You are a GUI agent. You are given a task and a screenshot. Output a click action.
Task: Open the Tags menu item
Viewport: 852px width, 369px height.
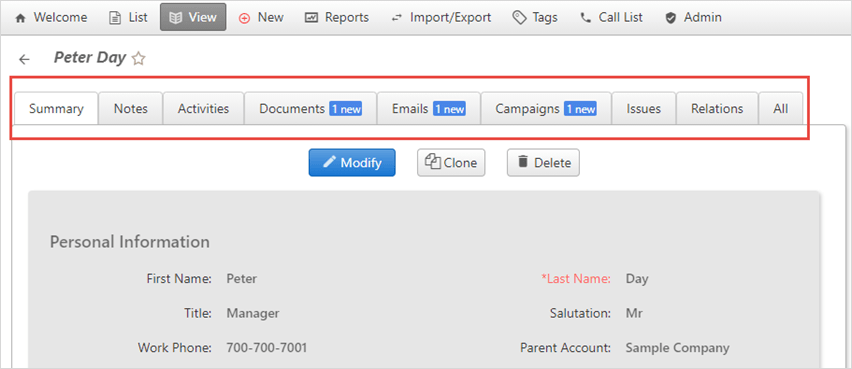(535, 17)
